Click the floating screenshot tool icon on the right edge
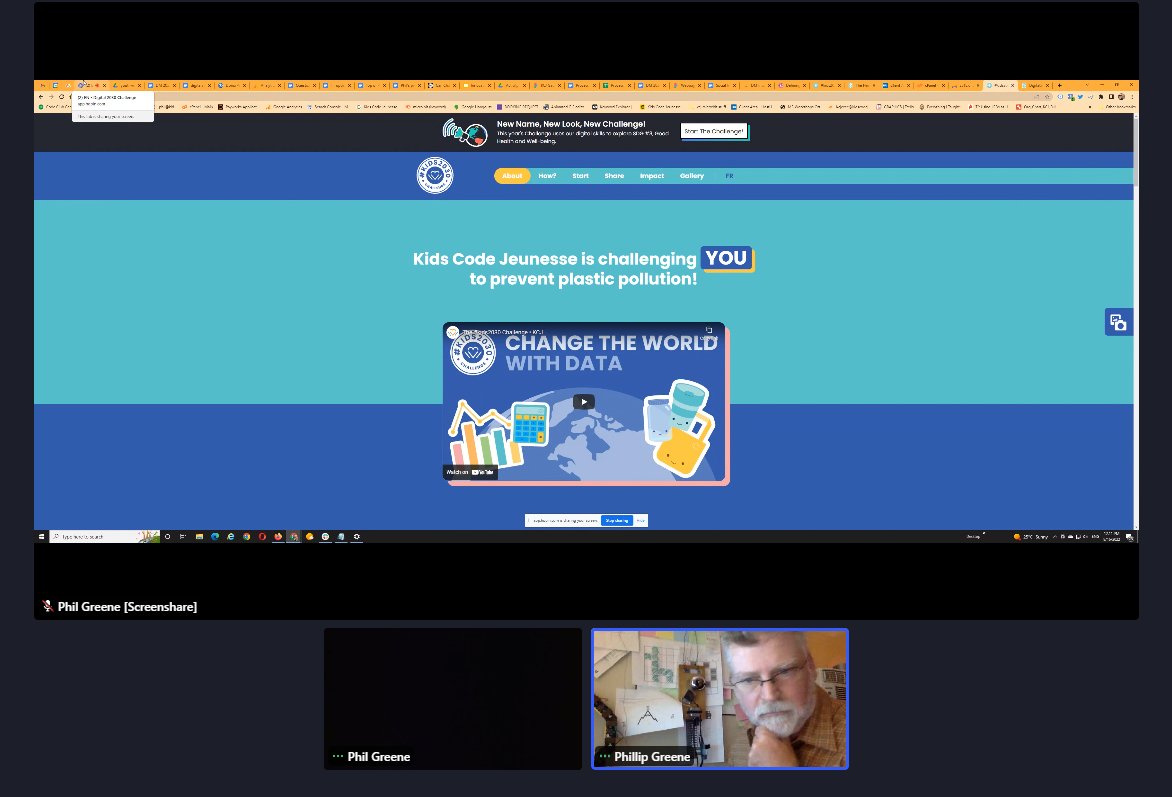1172x797 pixels. coord(1118,322)
